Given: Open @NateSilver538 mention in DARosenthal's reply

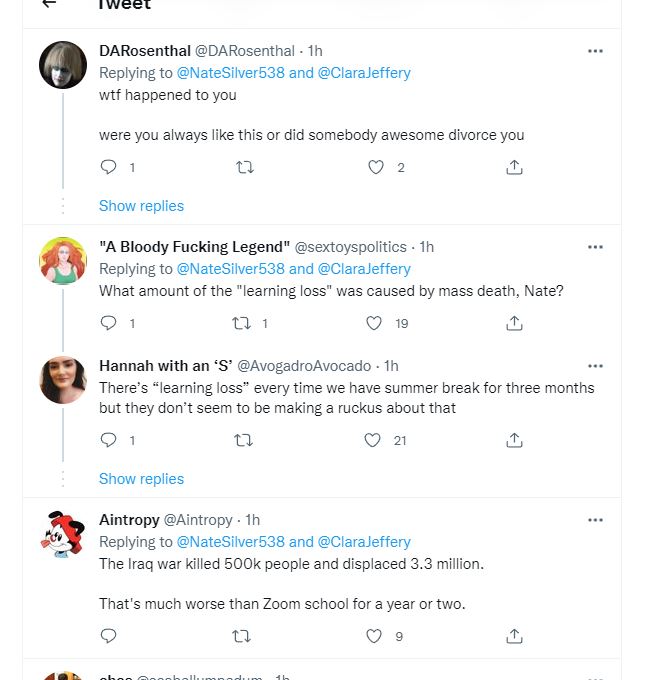Looking at the screenshot, I should [230, 73].
